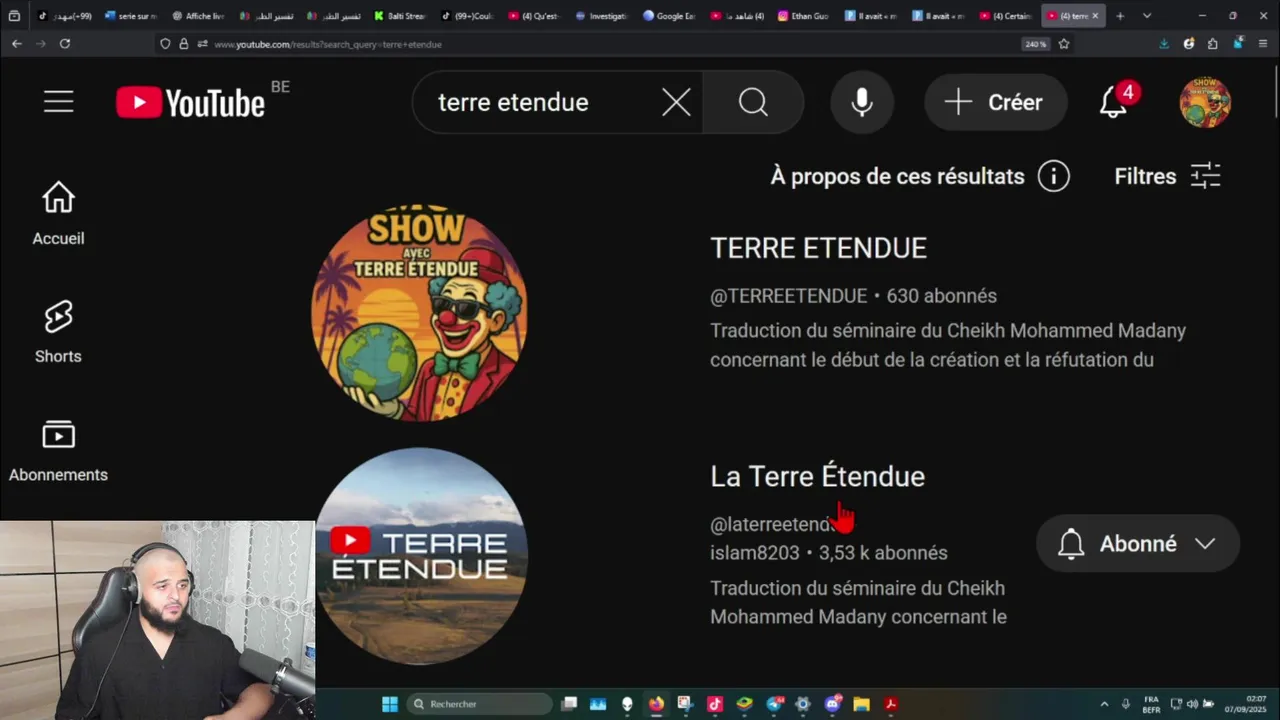Start voice search with the microphone
The height and width of the screenshot is (720, 1280).
pos(861,102)
